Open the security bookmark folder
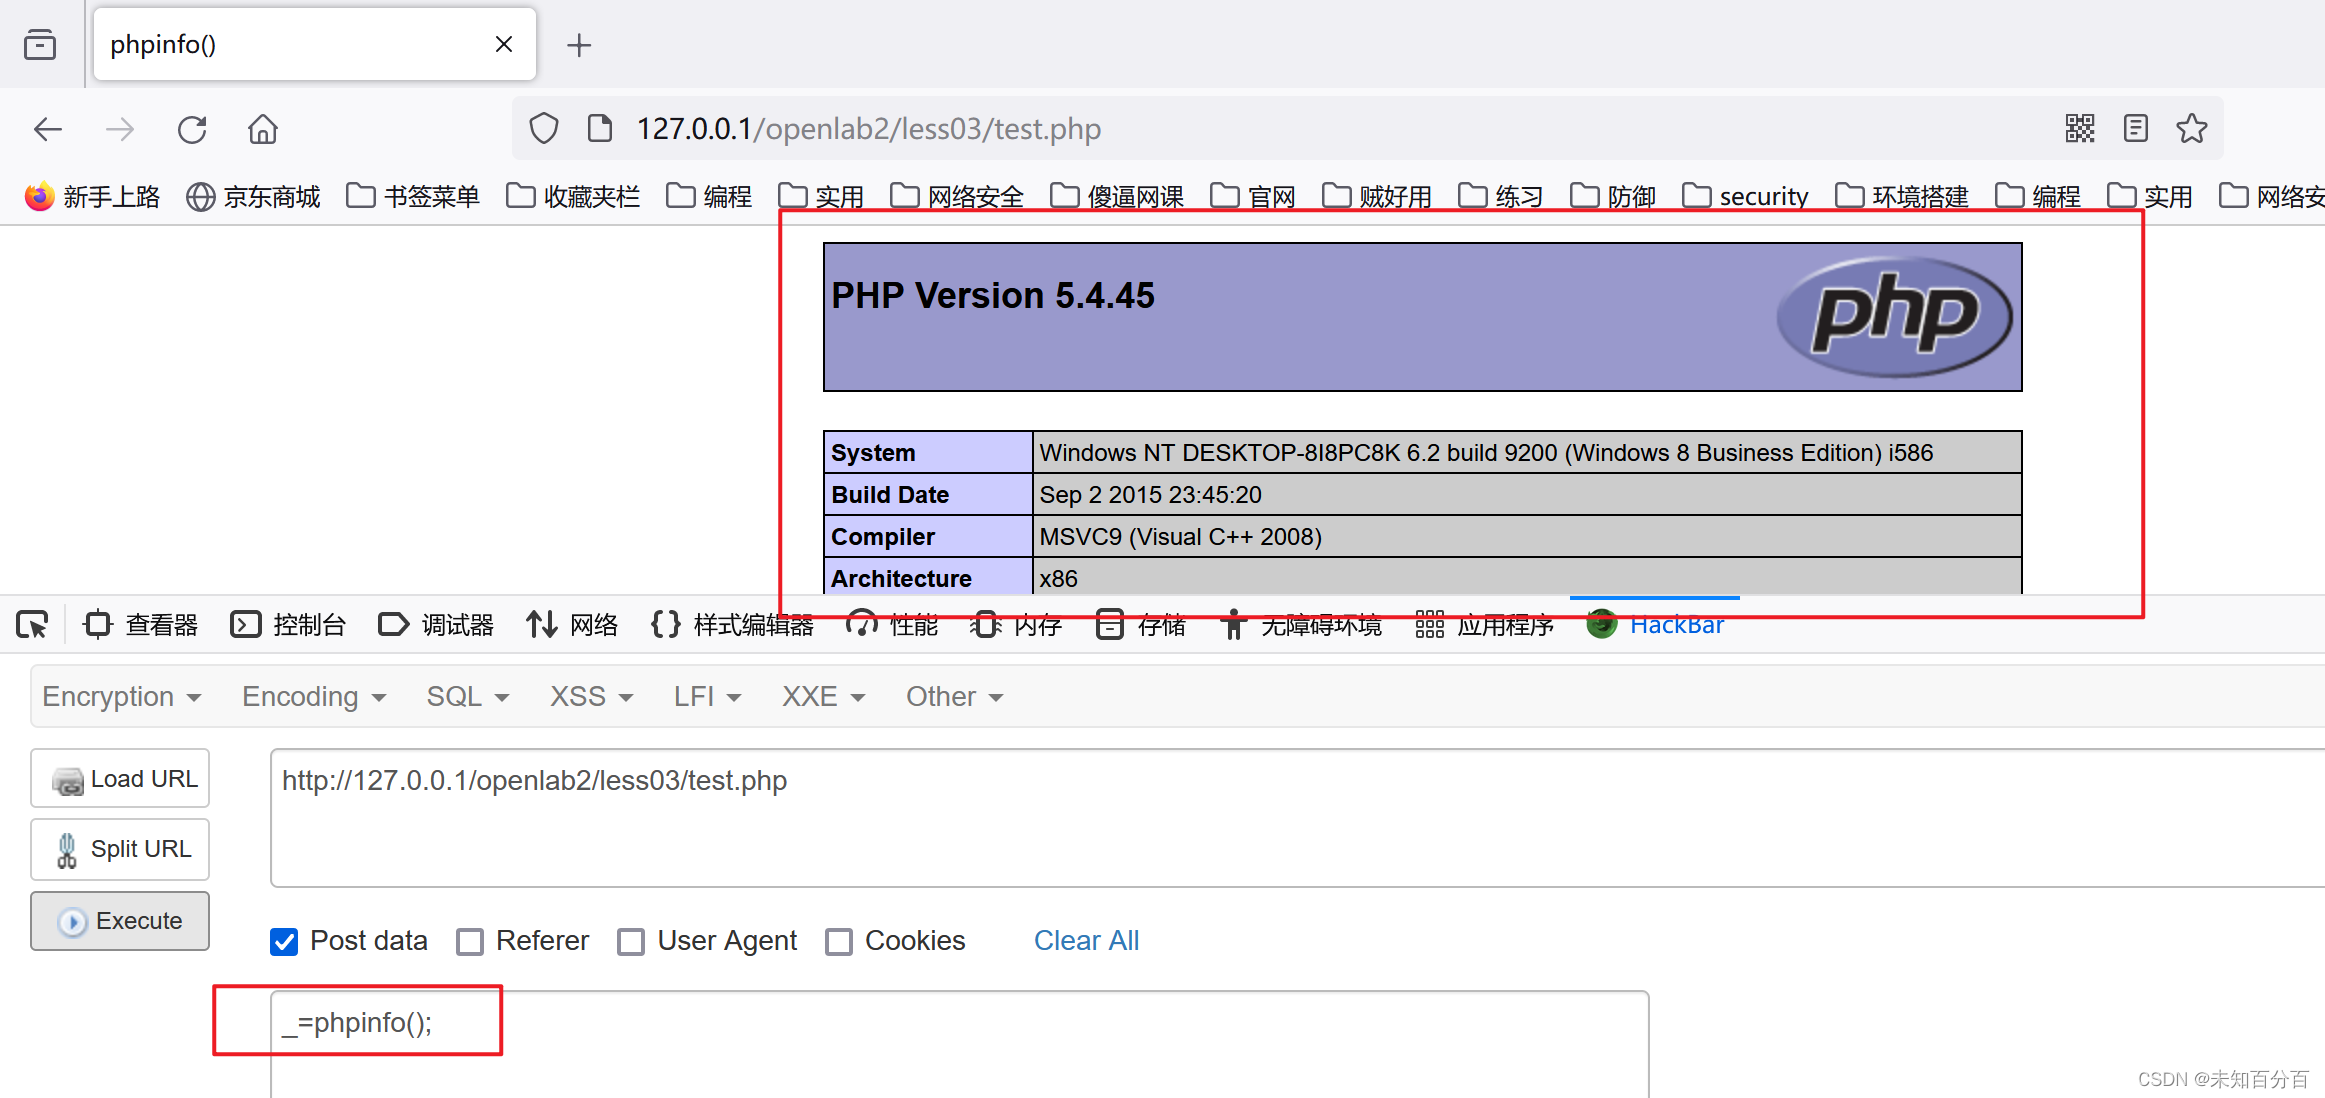2325x1098 pixels. tap(1746, 196)
